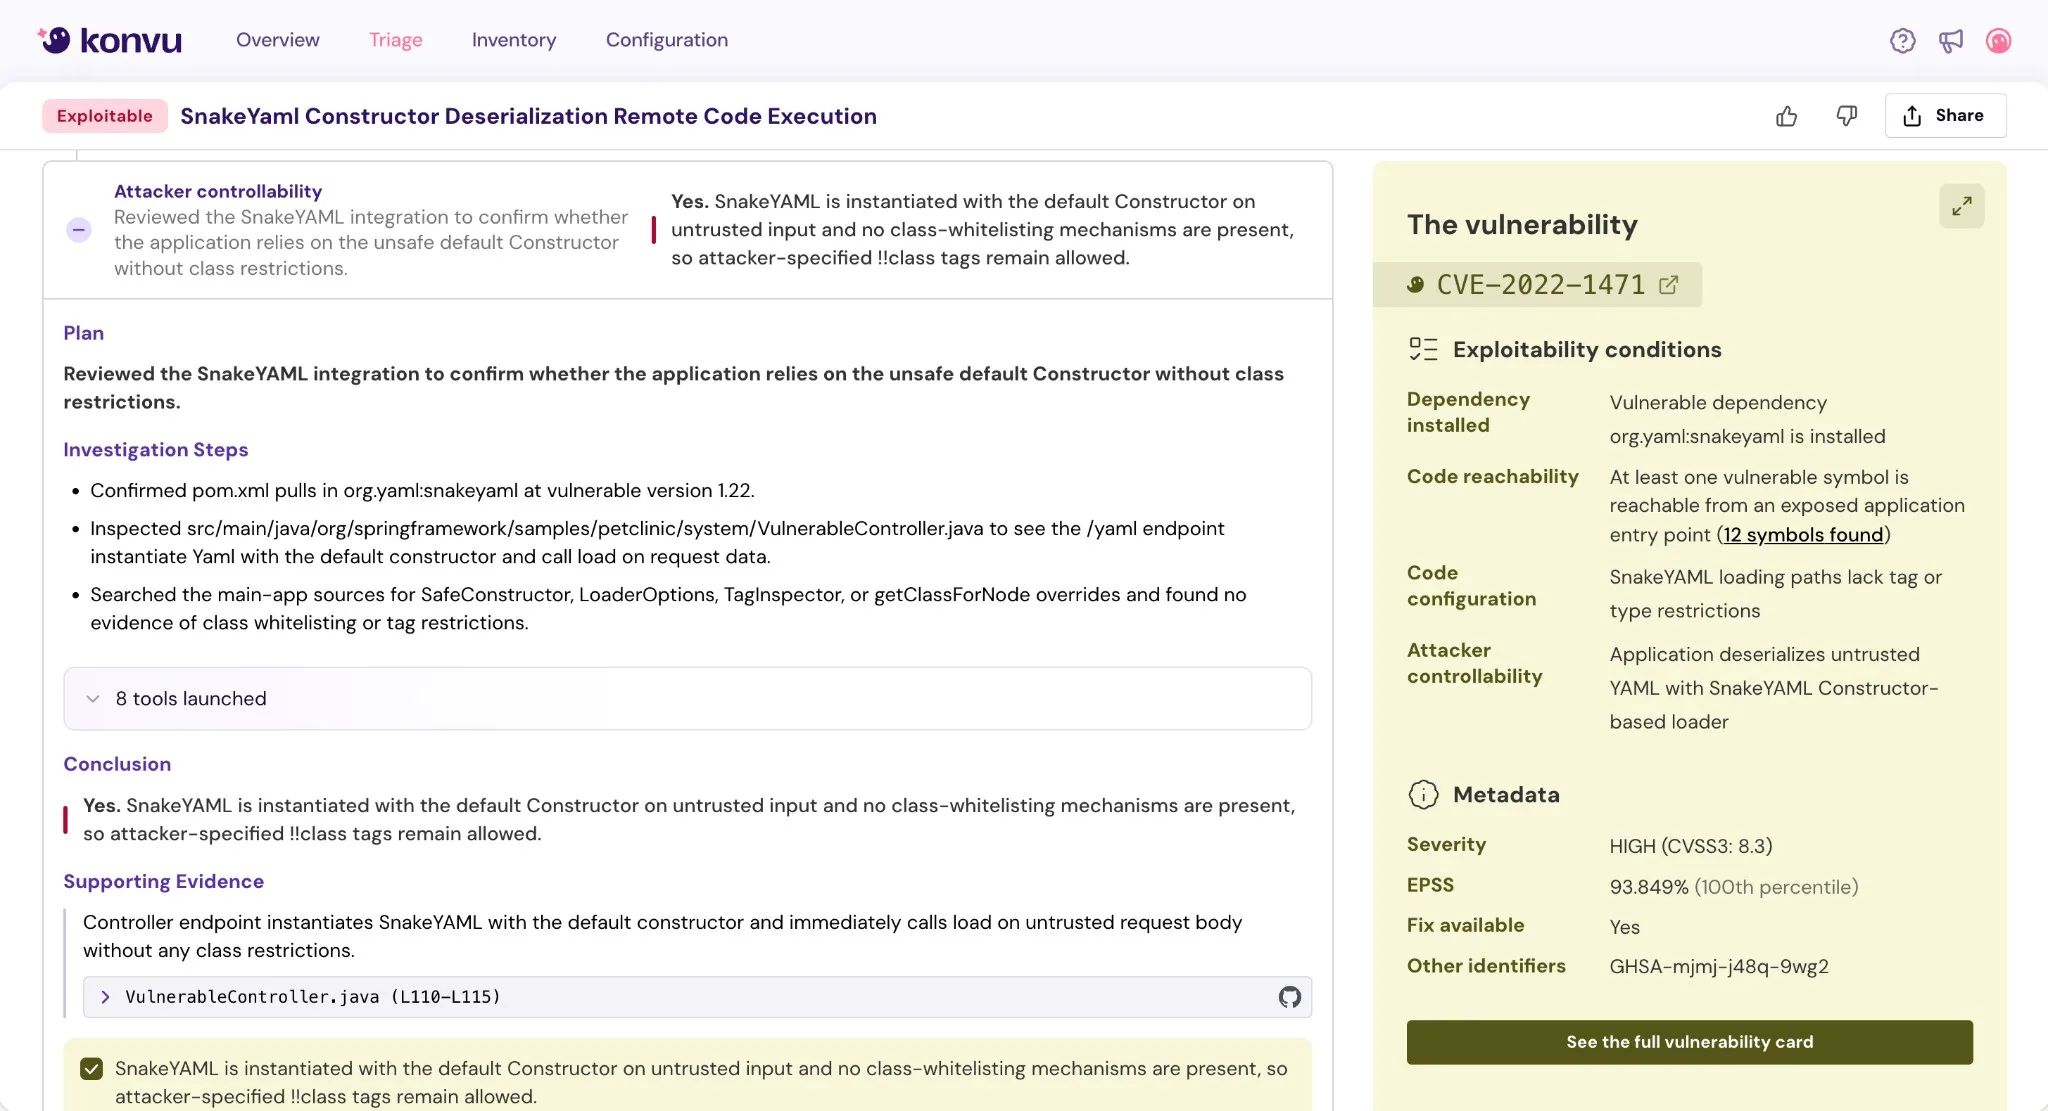2048x1111 pixels.
Task: Open the Configuration menu
Action: [666, 40]
